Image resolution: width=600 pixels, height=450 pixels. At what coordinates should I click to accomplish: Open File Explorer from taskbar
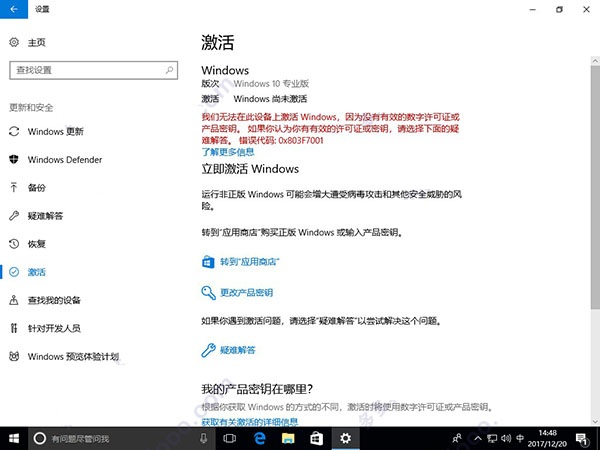point(288,439)
